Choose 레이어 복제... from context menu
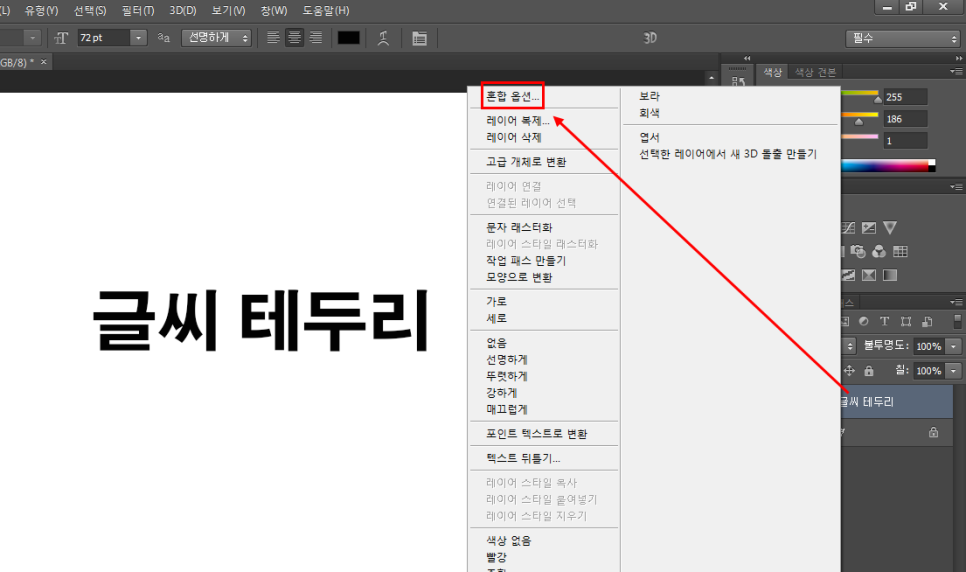966x572 pixels. [518, 121]
